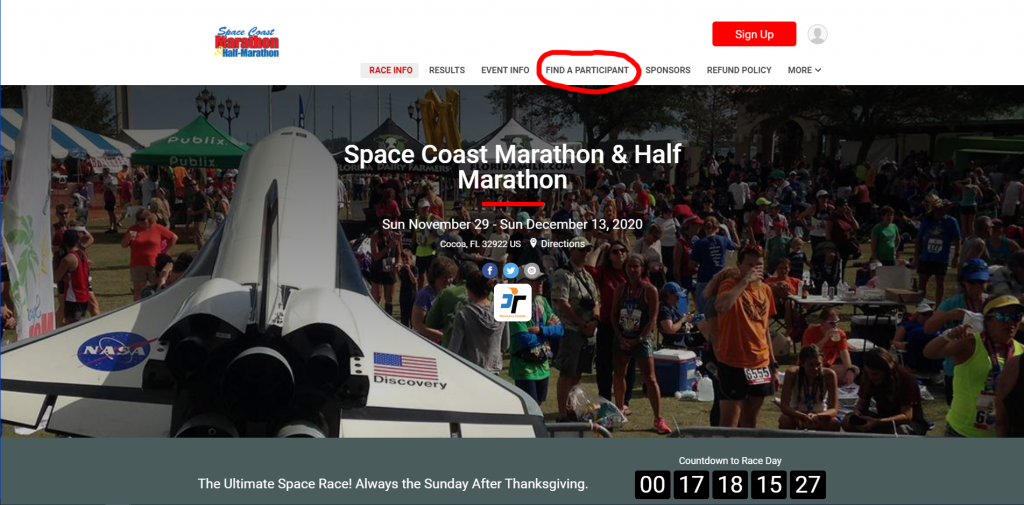
Task: Expand the MORE navigation dropdown
Action: point(804,70)
